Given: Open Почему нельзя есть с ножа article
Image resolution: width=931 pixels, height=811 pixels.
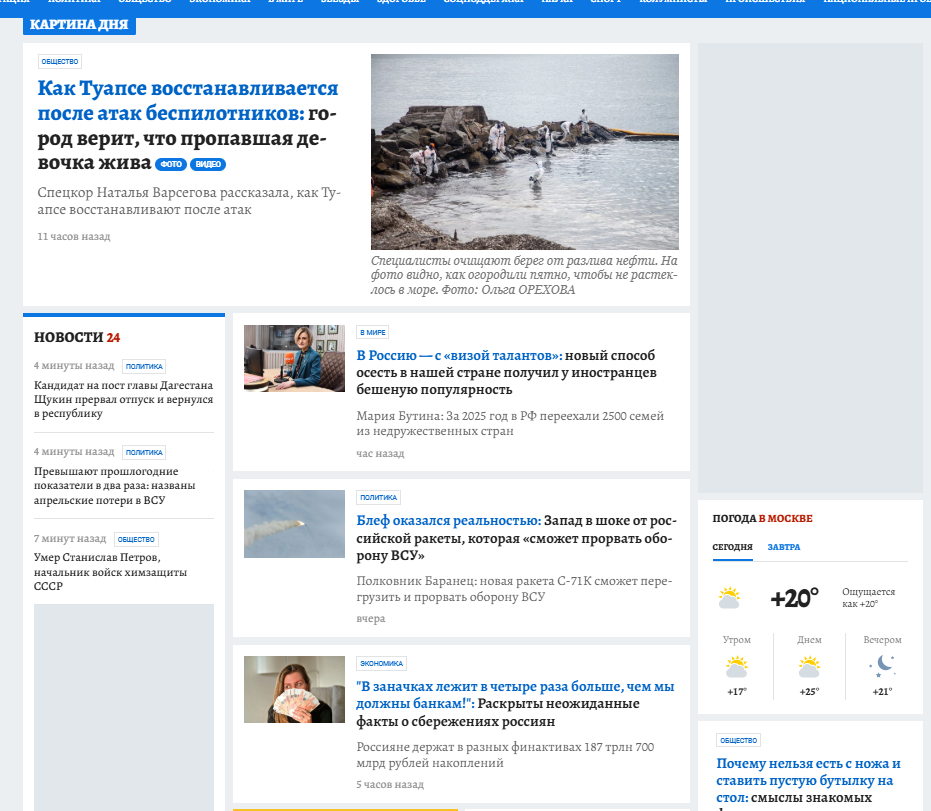Looking at the screenshot, I should click(808, 781).
